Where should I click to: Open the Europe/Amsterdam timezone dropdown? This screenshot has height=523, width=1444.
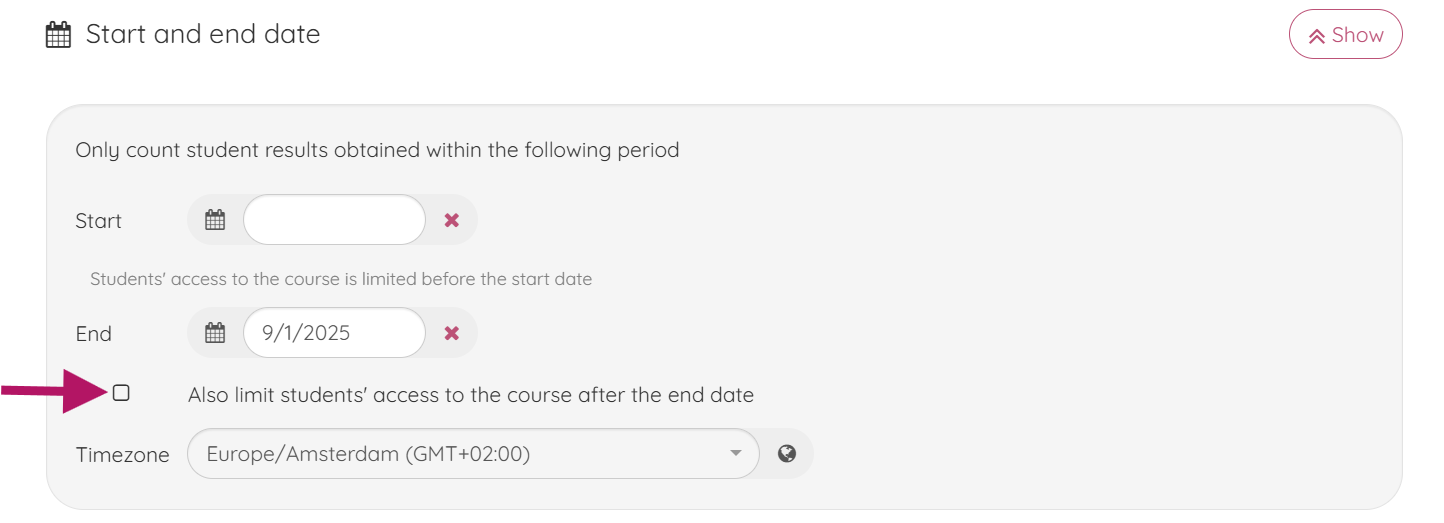click(472, 454)
